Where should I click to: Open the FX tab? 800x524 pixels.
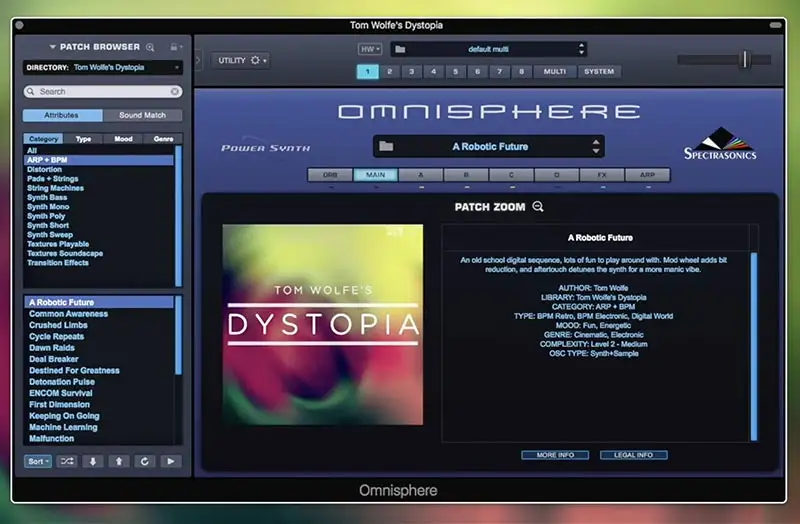click(x=602, y=175)
